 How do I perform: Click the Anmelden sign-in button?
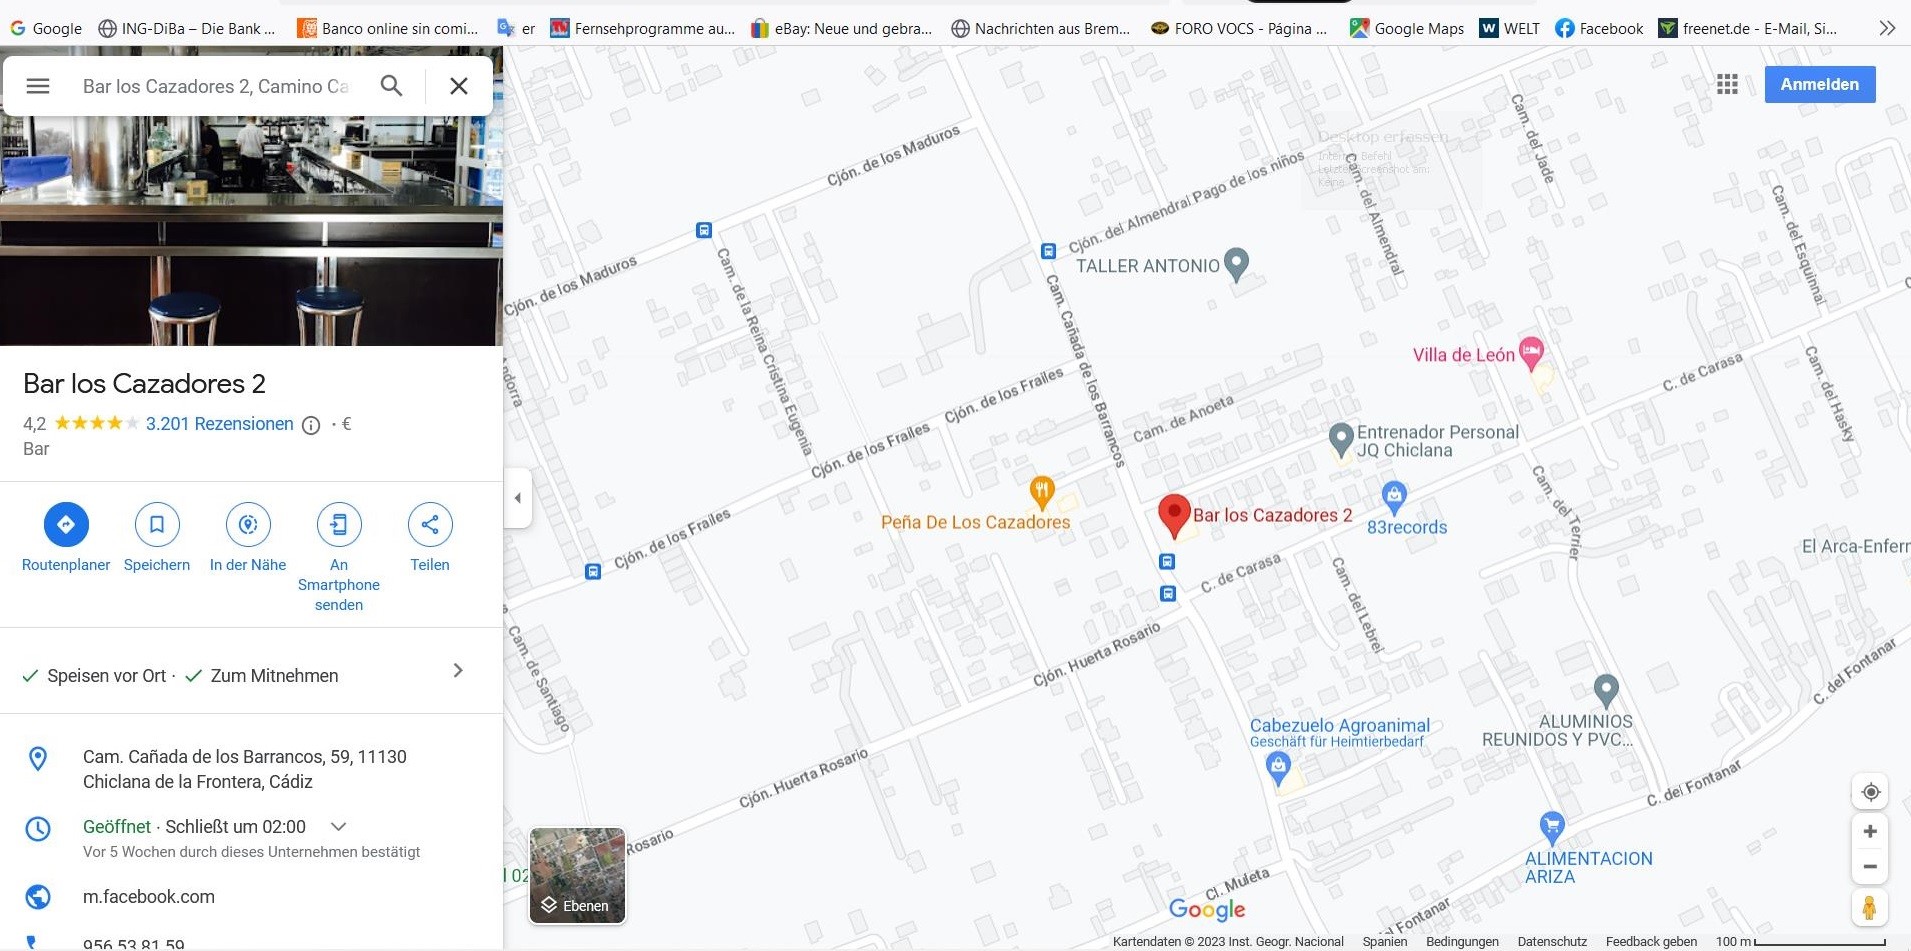click(x=1819, y=85)
